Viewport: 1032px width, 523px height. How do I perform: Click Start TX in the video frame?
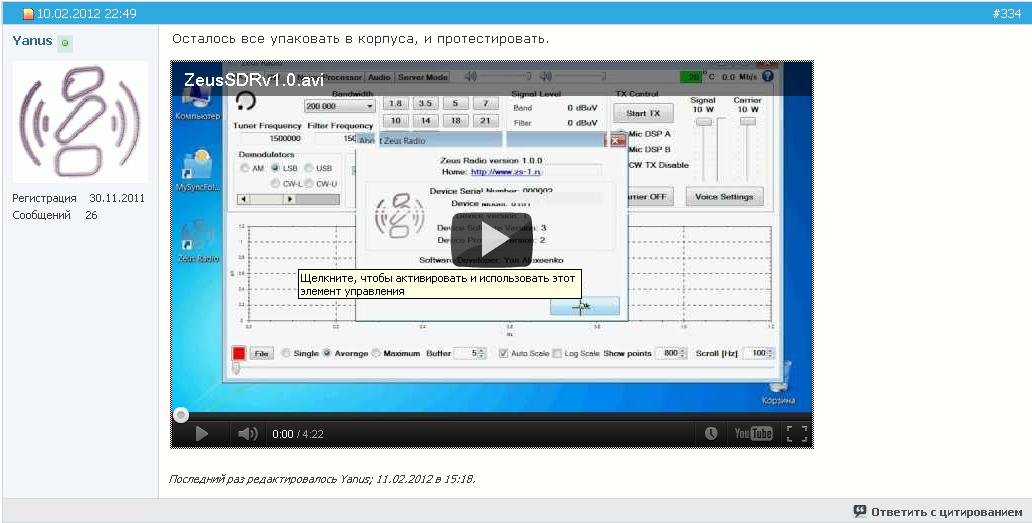643,113
